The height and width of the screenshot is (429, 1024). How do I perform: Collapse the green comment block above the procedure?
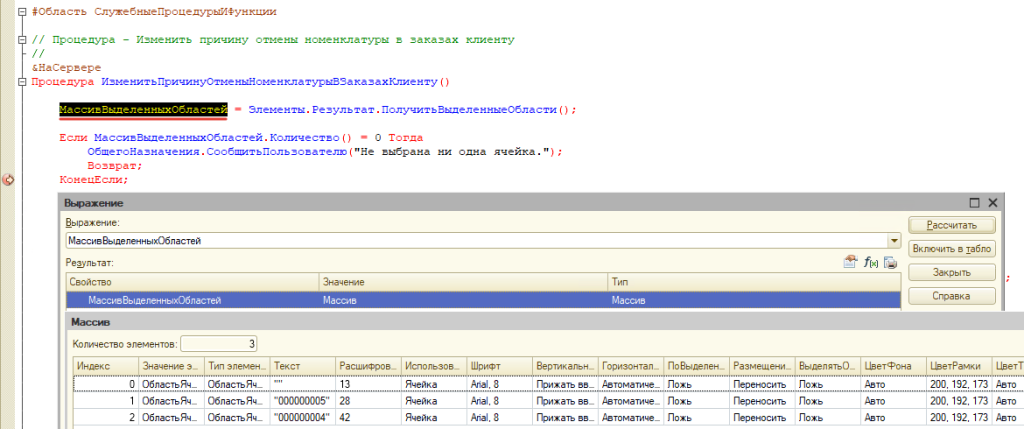pyautogui.click(x=23, y=40)
